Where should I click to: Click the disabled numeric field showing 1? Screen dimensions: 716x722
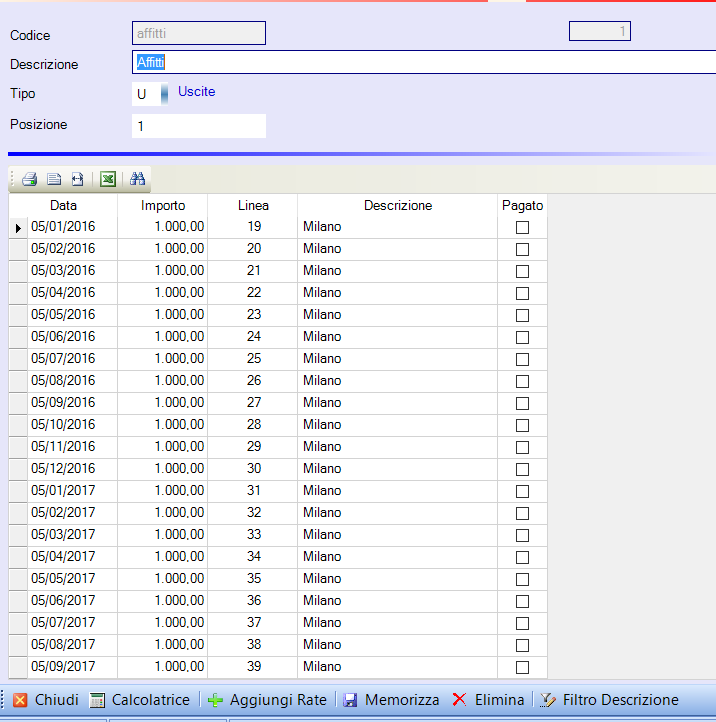tap(600, 31)
